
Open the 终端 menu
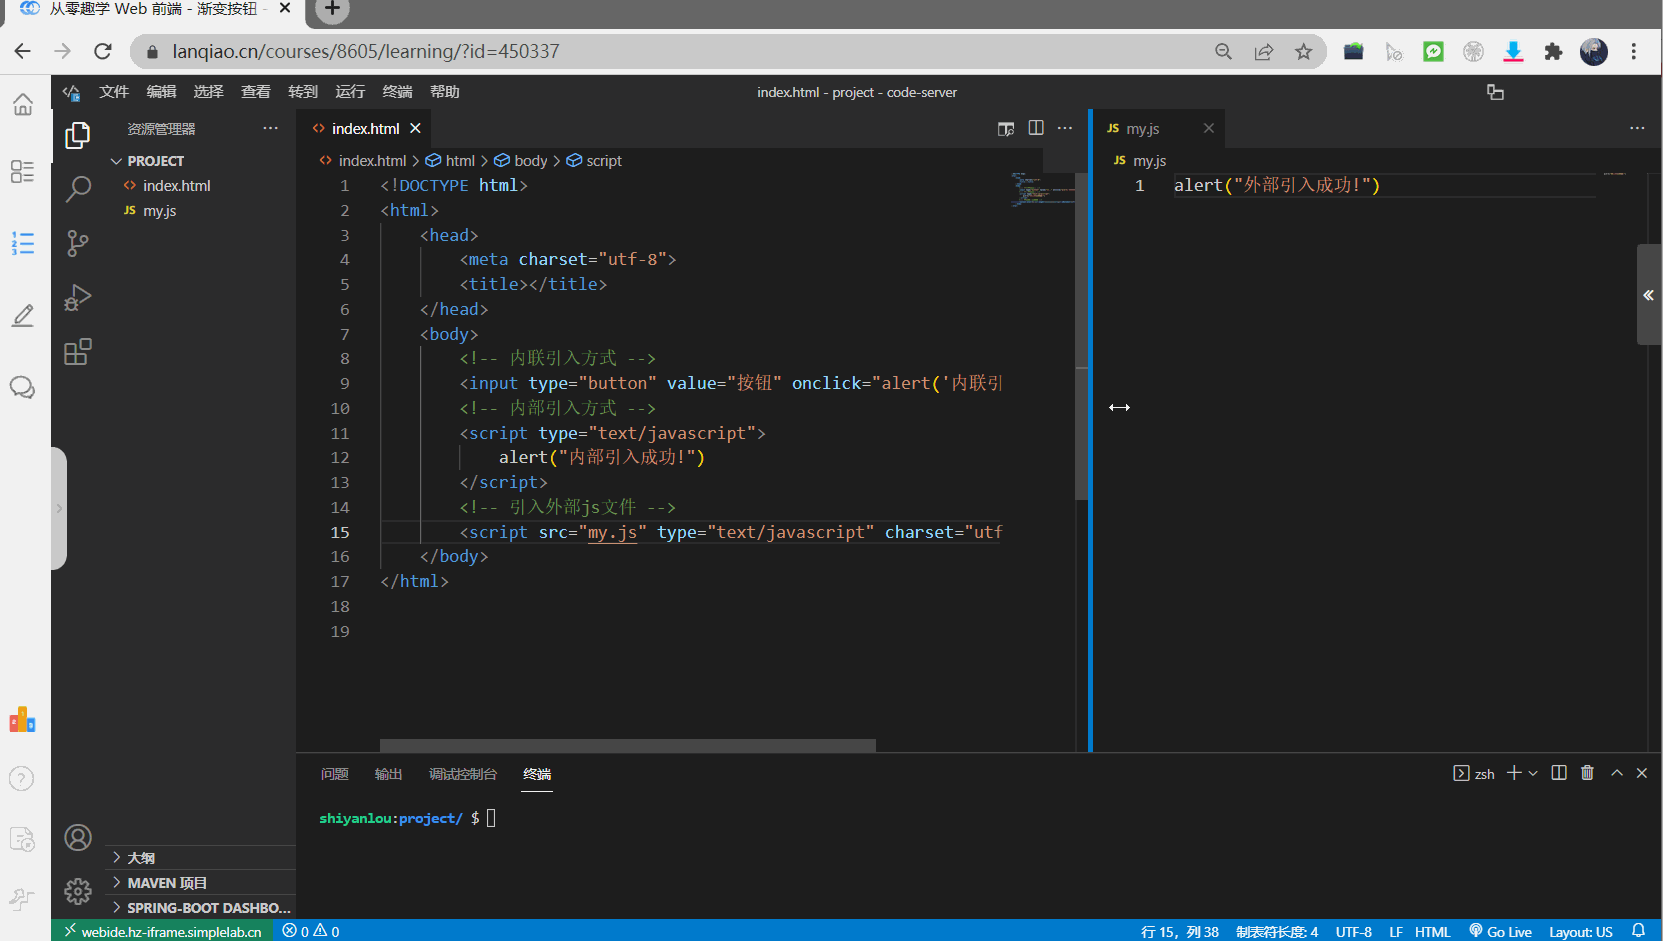click(397, 92)
